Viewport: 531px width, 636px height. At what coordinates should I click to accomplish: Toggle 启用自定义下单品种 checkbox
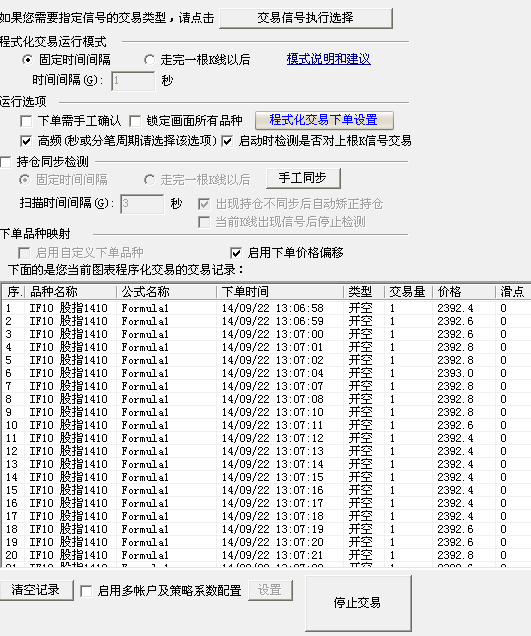[x=24, y=254]
